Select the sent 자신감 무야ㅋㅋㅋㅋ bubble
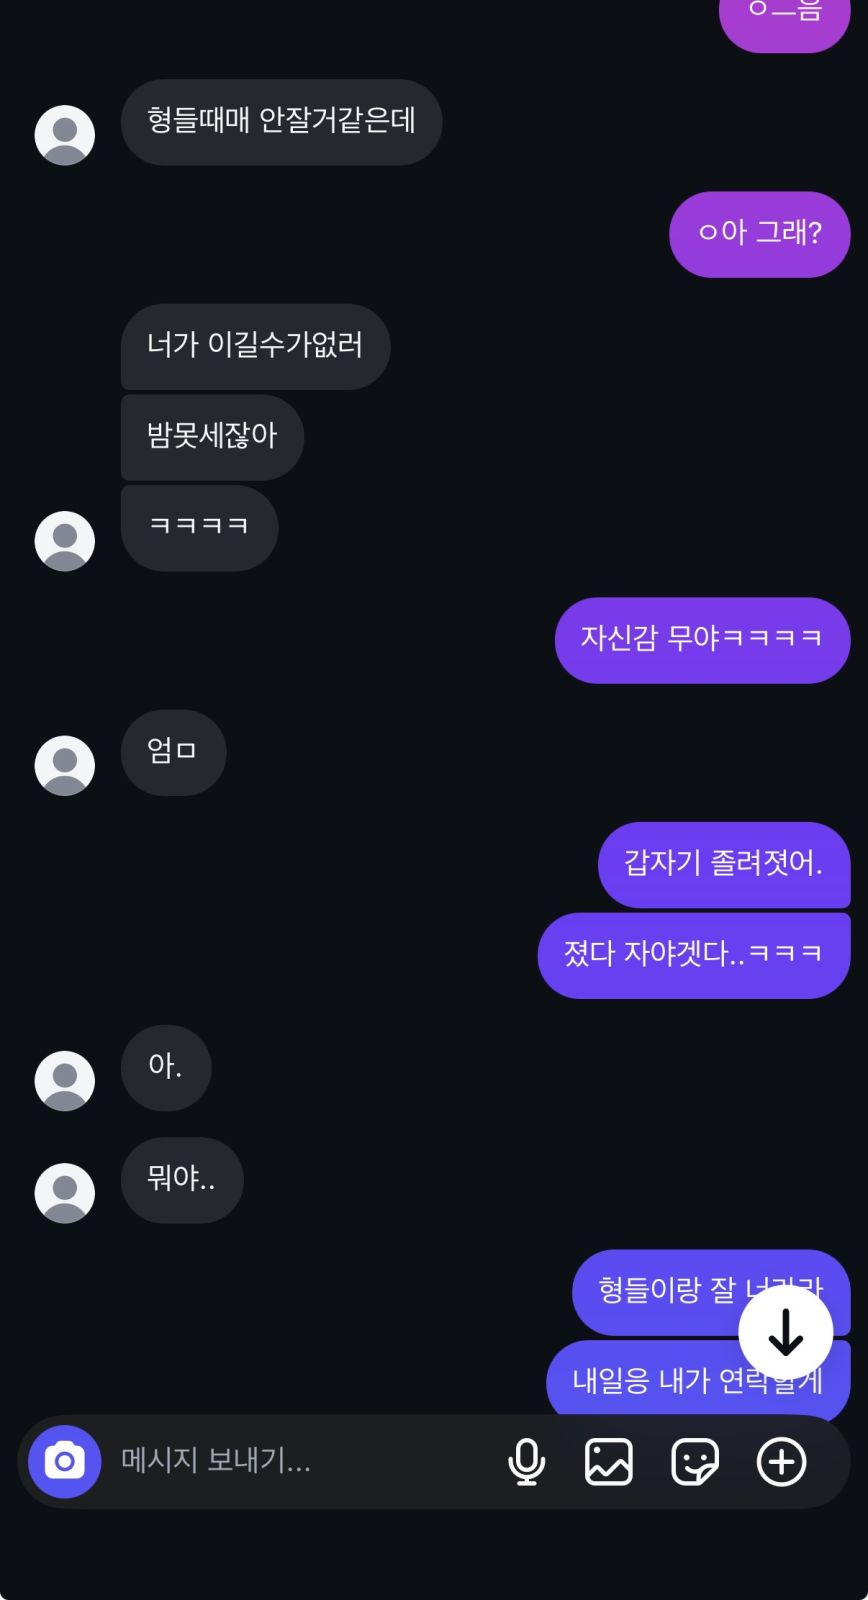Viewport: 868px width, 1600px height. (x=702, y=640)
